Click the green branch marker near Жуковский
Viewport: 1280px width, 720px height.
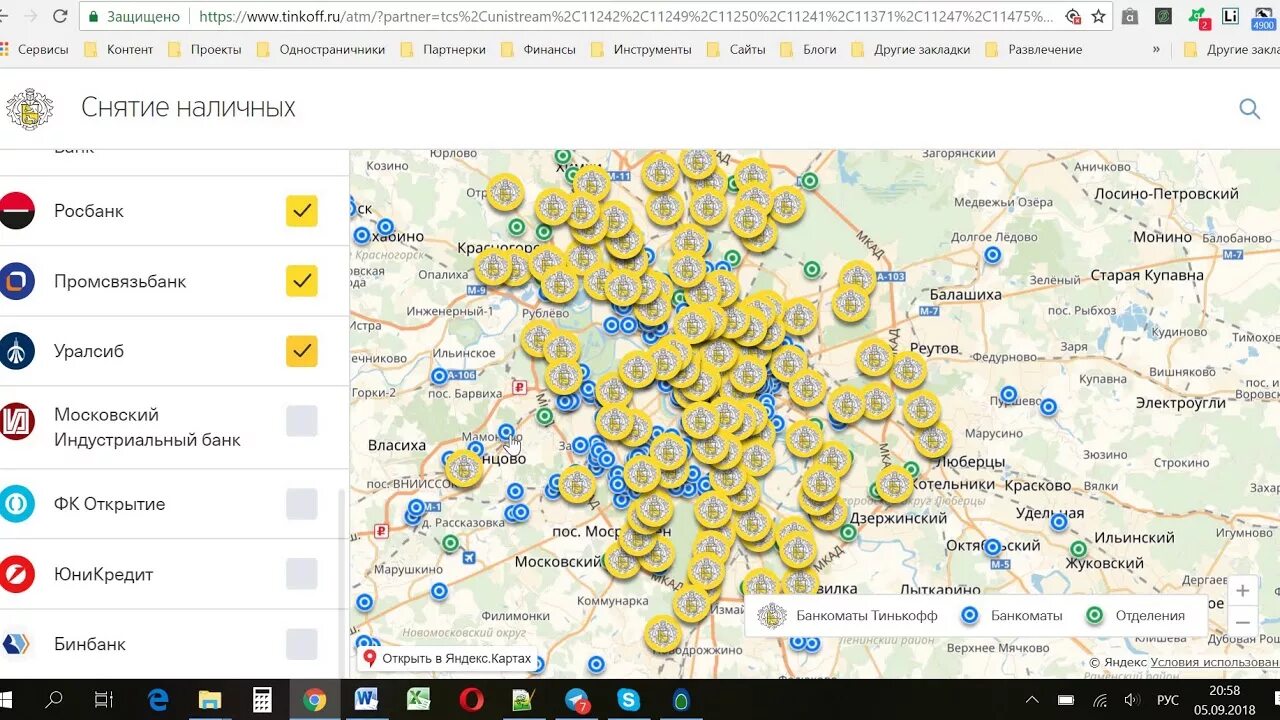point(1078,549)
